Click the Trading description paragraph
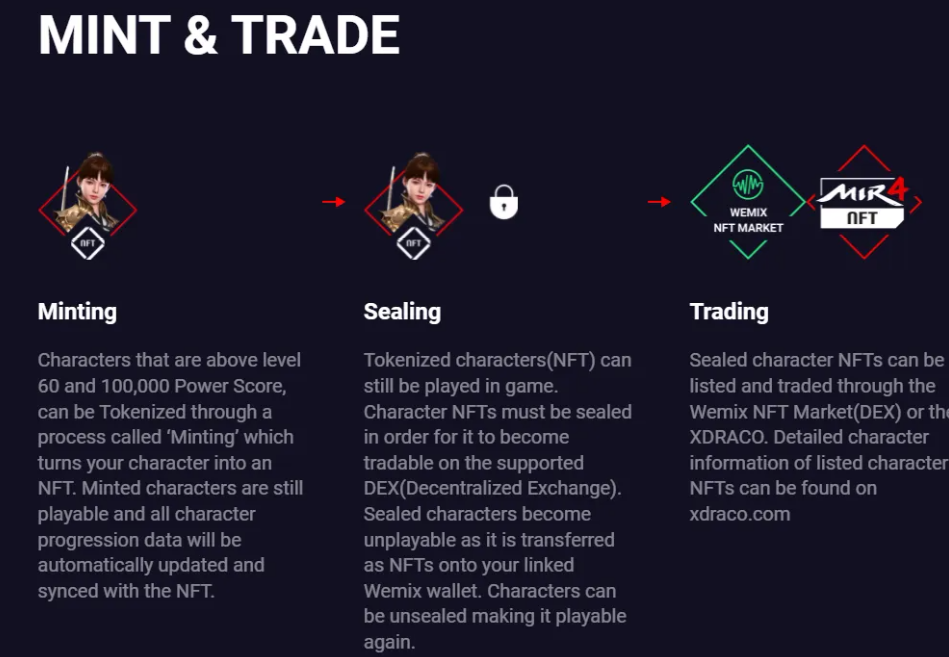Viewport: 949px width, 657px height. 819,437
